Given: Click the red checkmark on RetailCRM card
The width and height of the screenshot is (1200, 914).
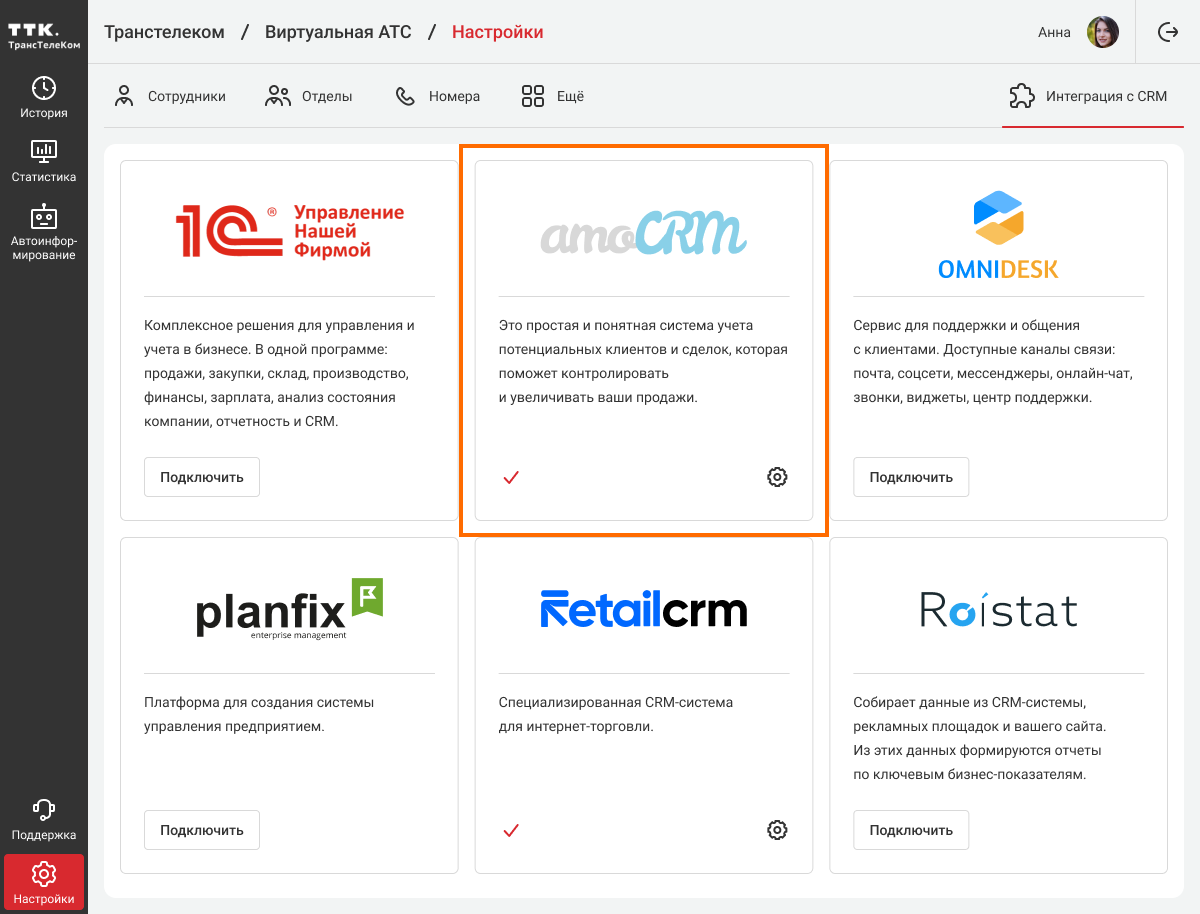Looking at the screenshot, I should click(x=511, y=830).
